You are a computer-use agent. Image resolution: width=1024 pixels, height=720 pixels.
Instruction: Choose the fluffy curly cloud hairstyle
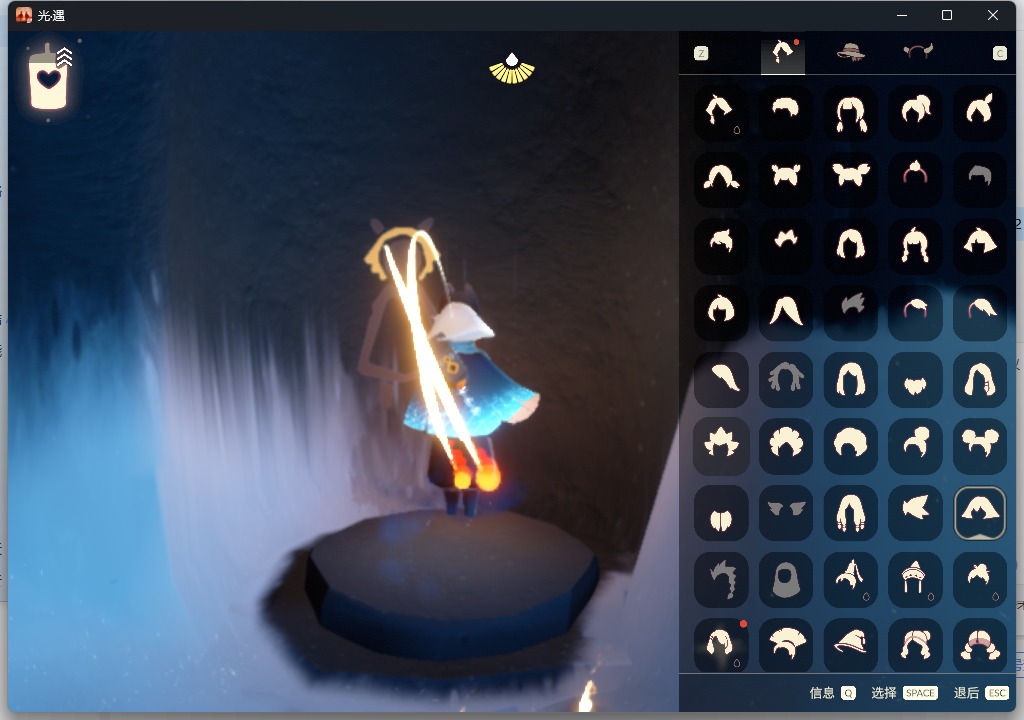coord(786,446)
